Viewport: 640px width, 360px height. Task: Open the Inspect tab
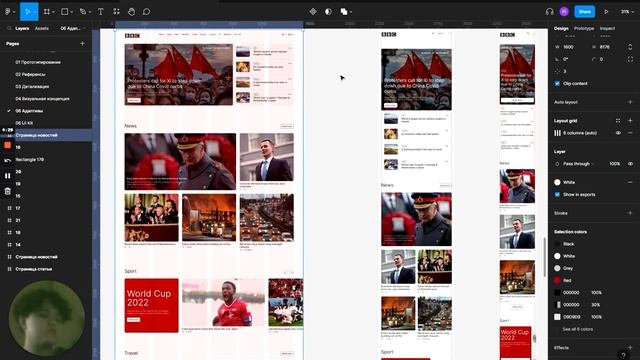pyautogui.click(x=607, y=28)
